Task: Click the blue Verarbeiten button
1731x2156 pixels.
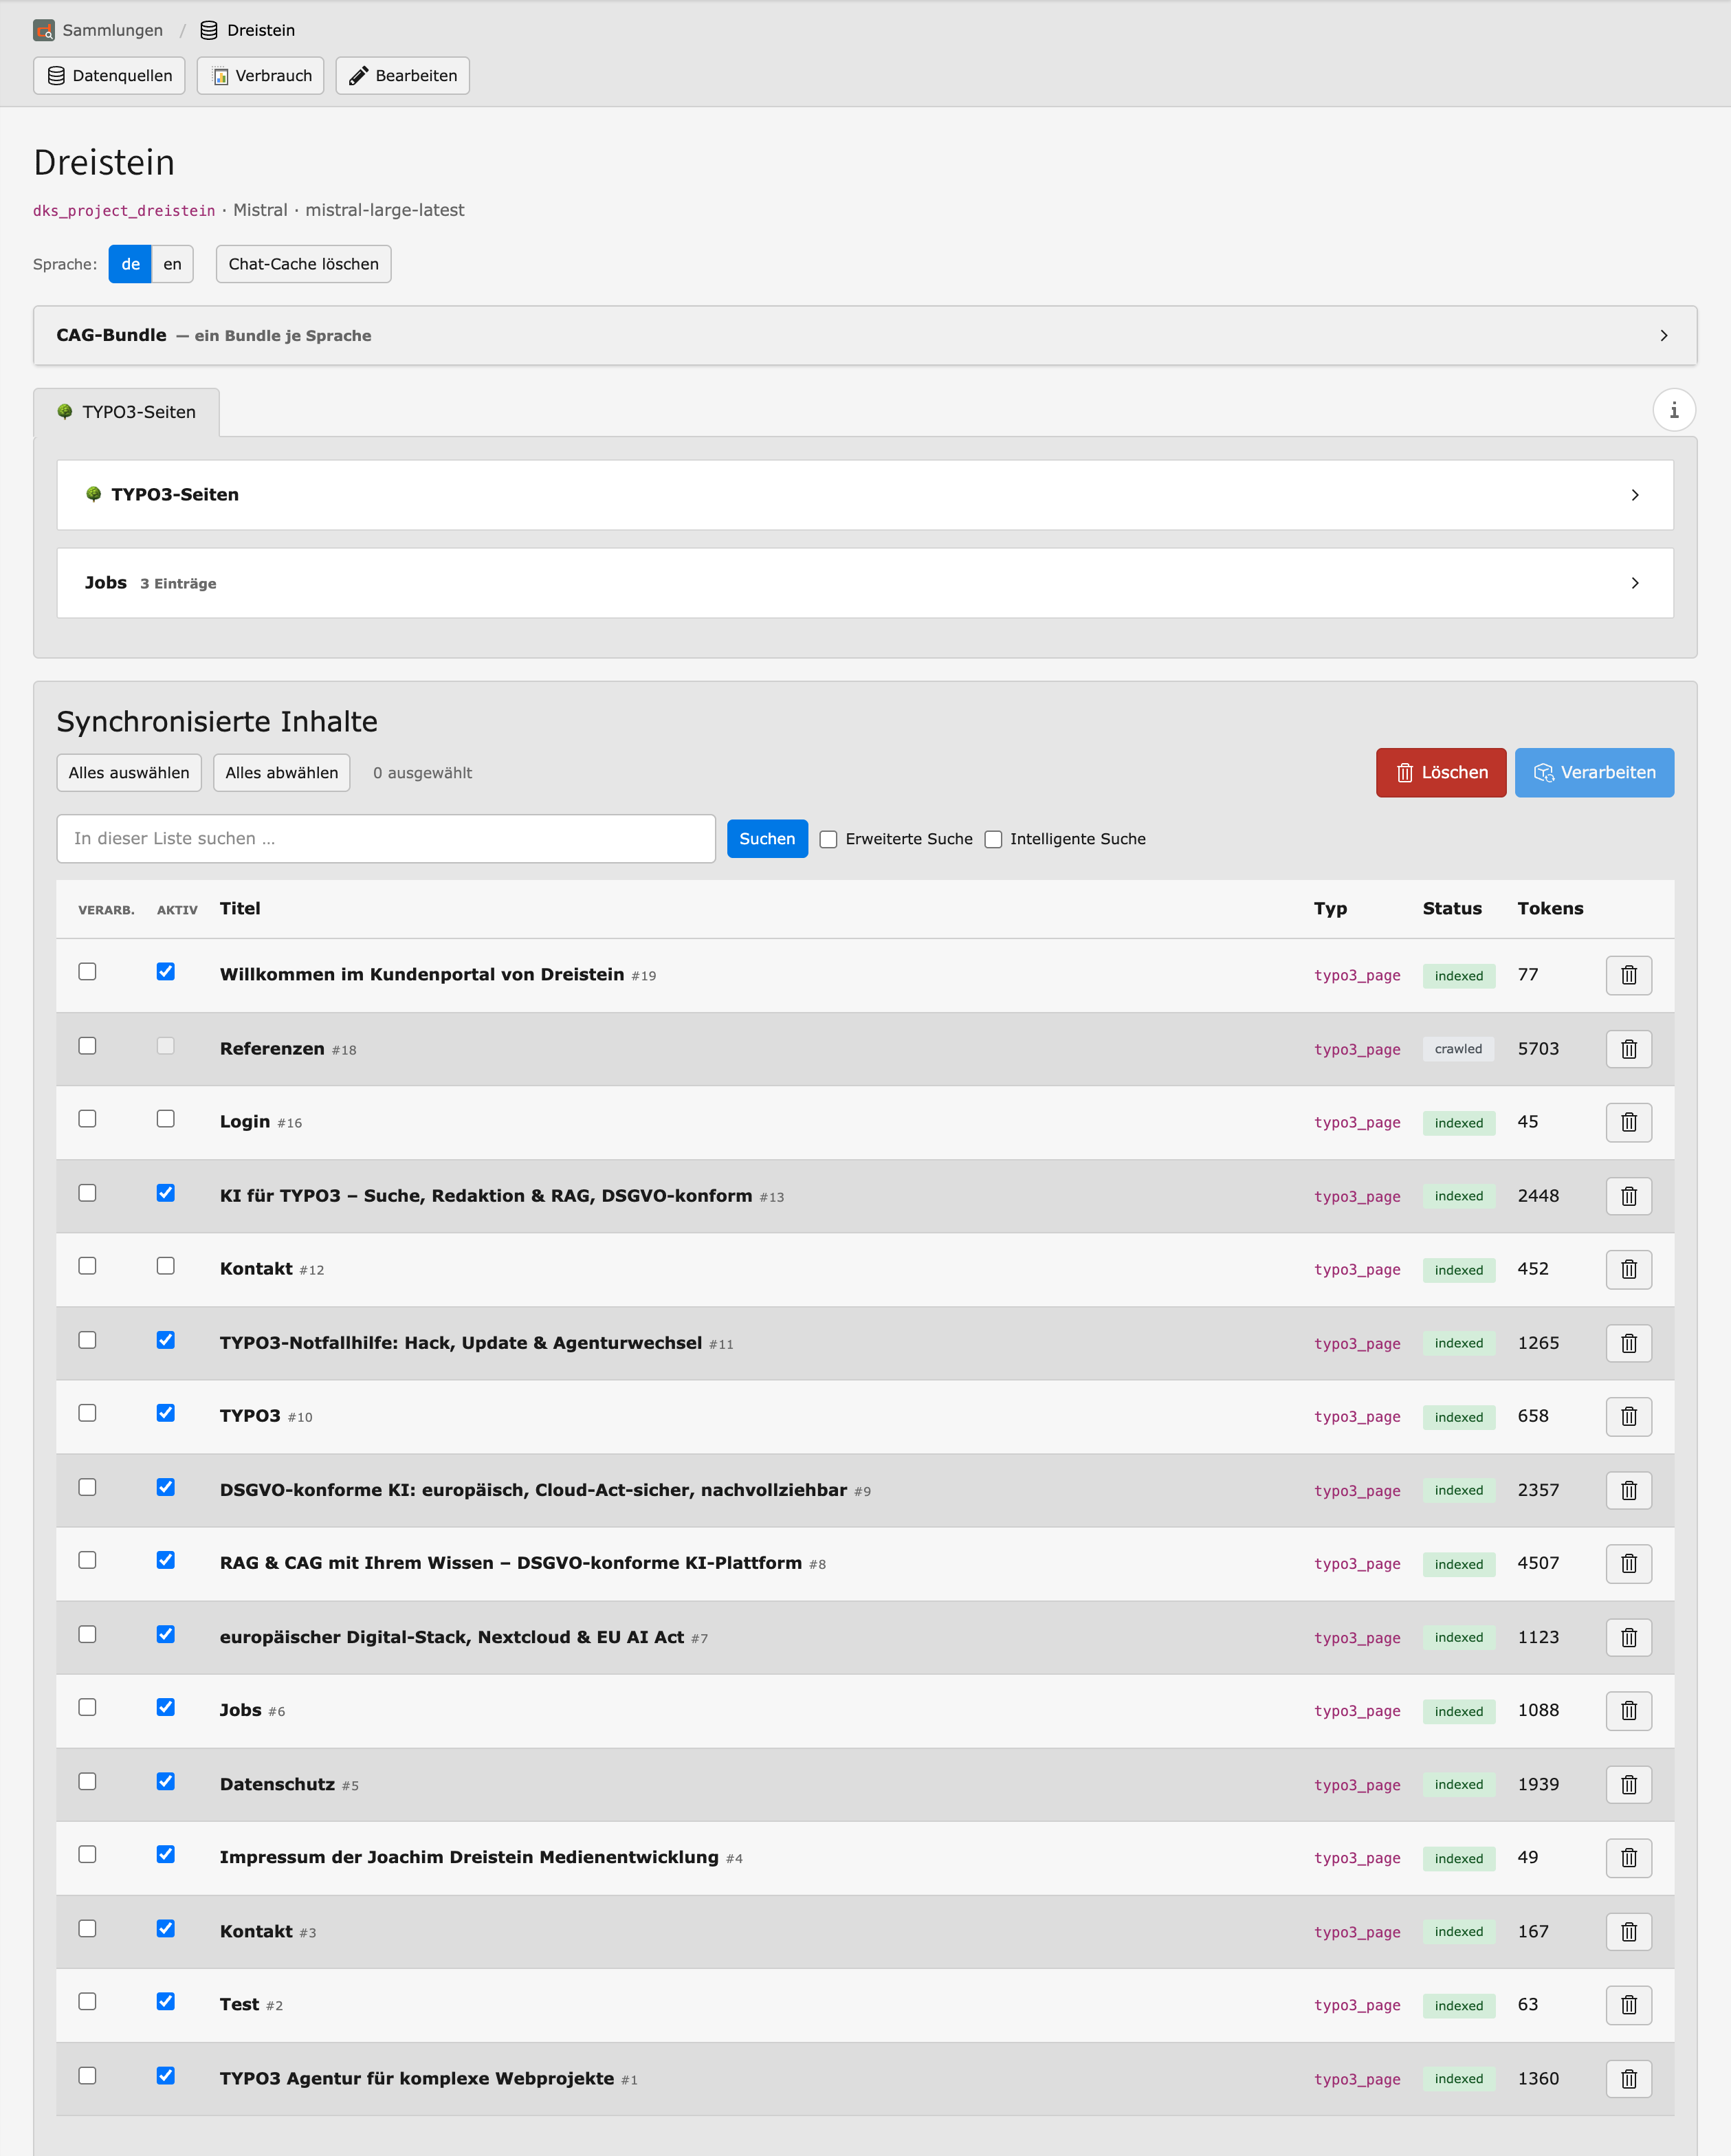Action: (1594, 773)
